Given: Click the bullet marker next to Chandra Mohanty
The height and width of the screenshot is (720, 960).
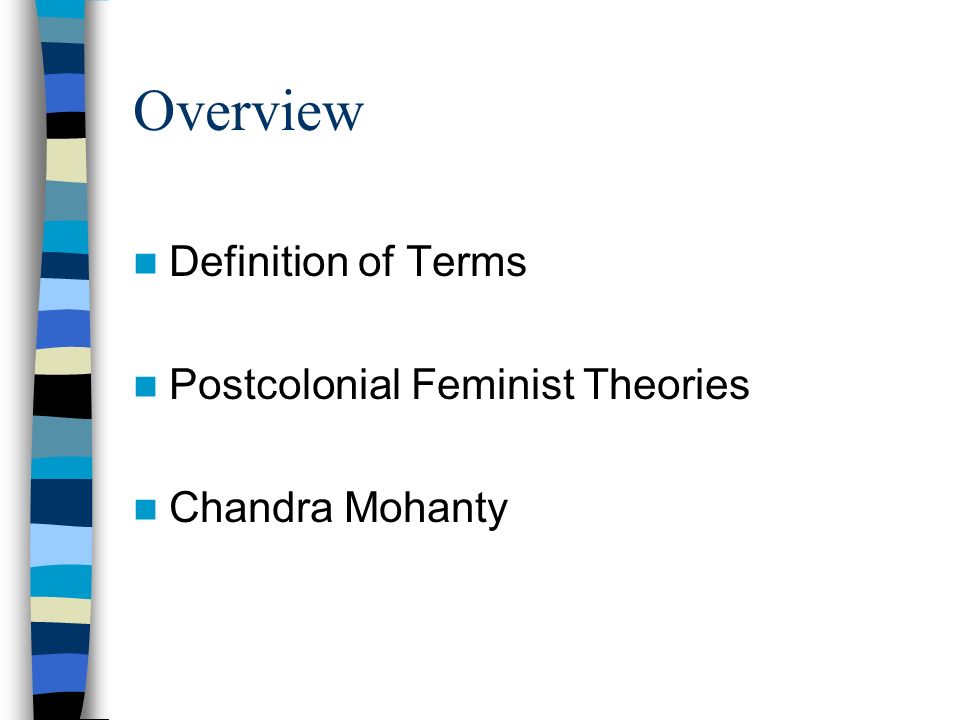Looking at the screenshot, I should click(145, 509).
